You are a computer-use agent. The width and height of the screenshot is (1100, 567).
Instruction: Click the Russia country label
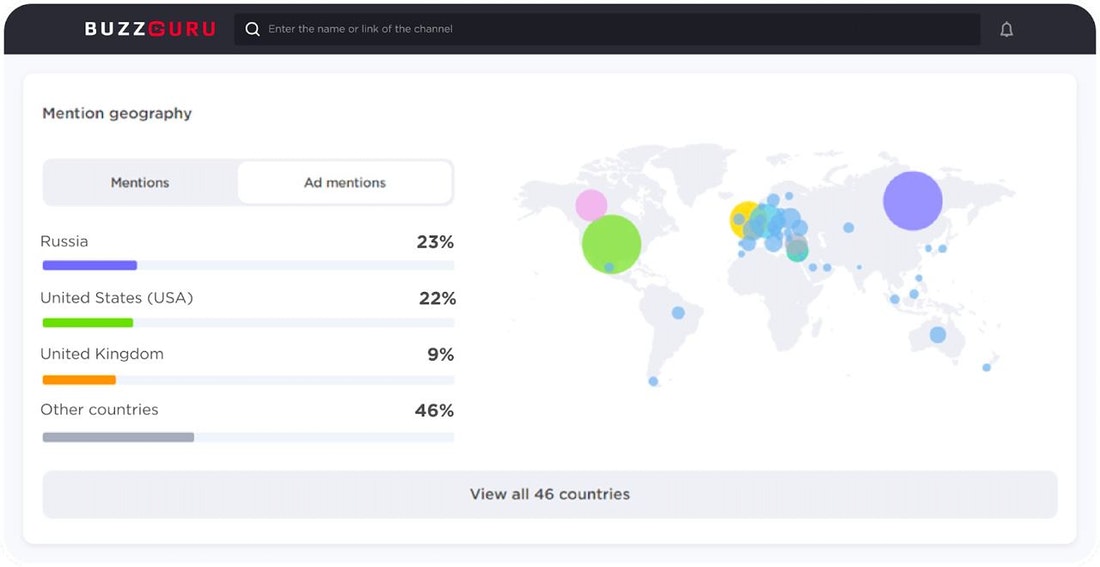point(64,242)
